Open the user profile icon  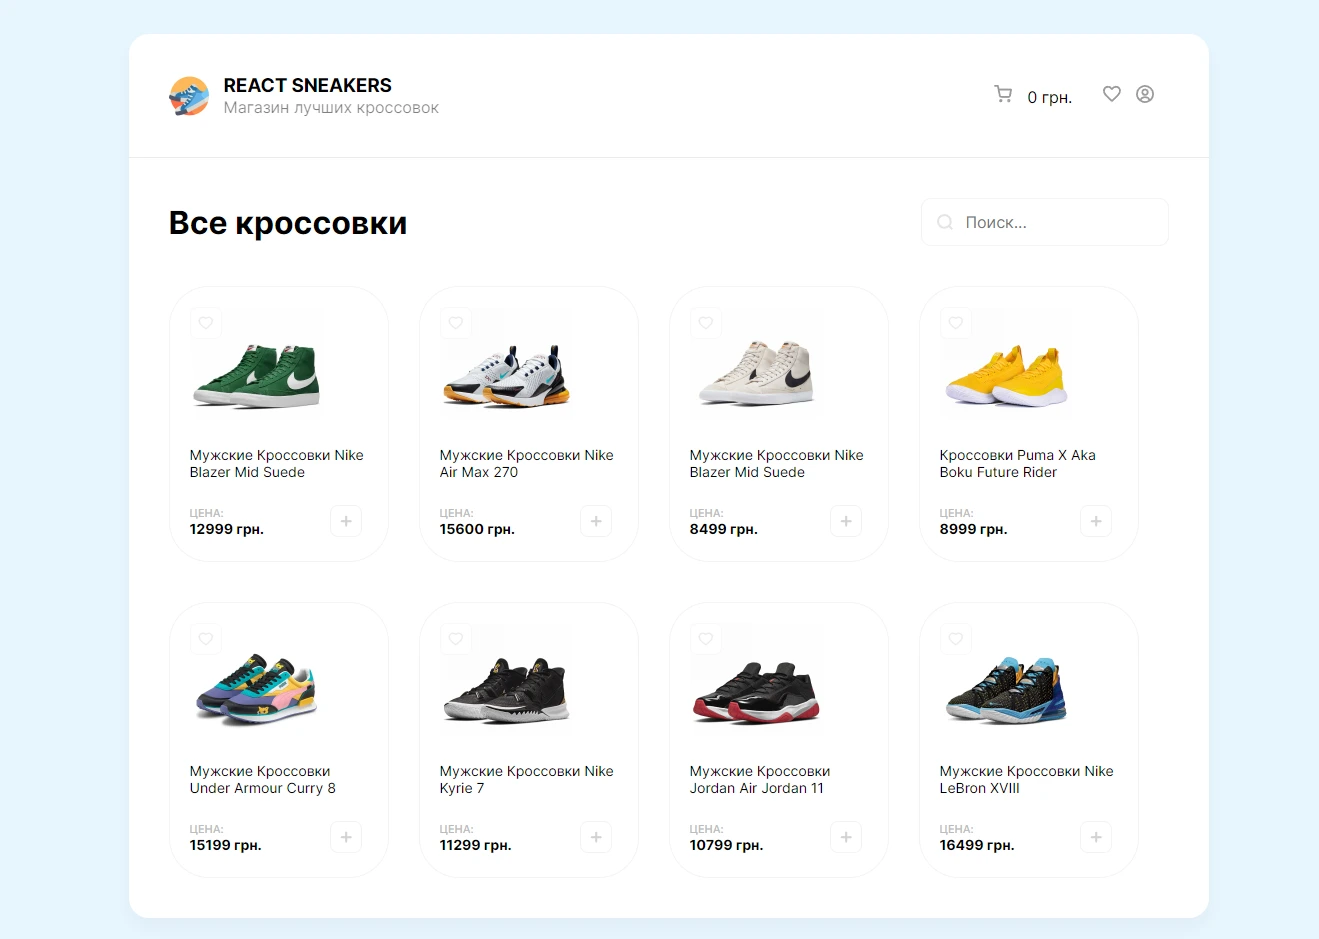pyautogui.click(x=1145, y=94)
